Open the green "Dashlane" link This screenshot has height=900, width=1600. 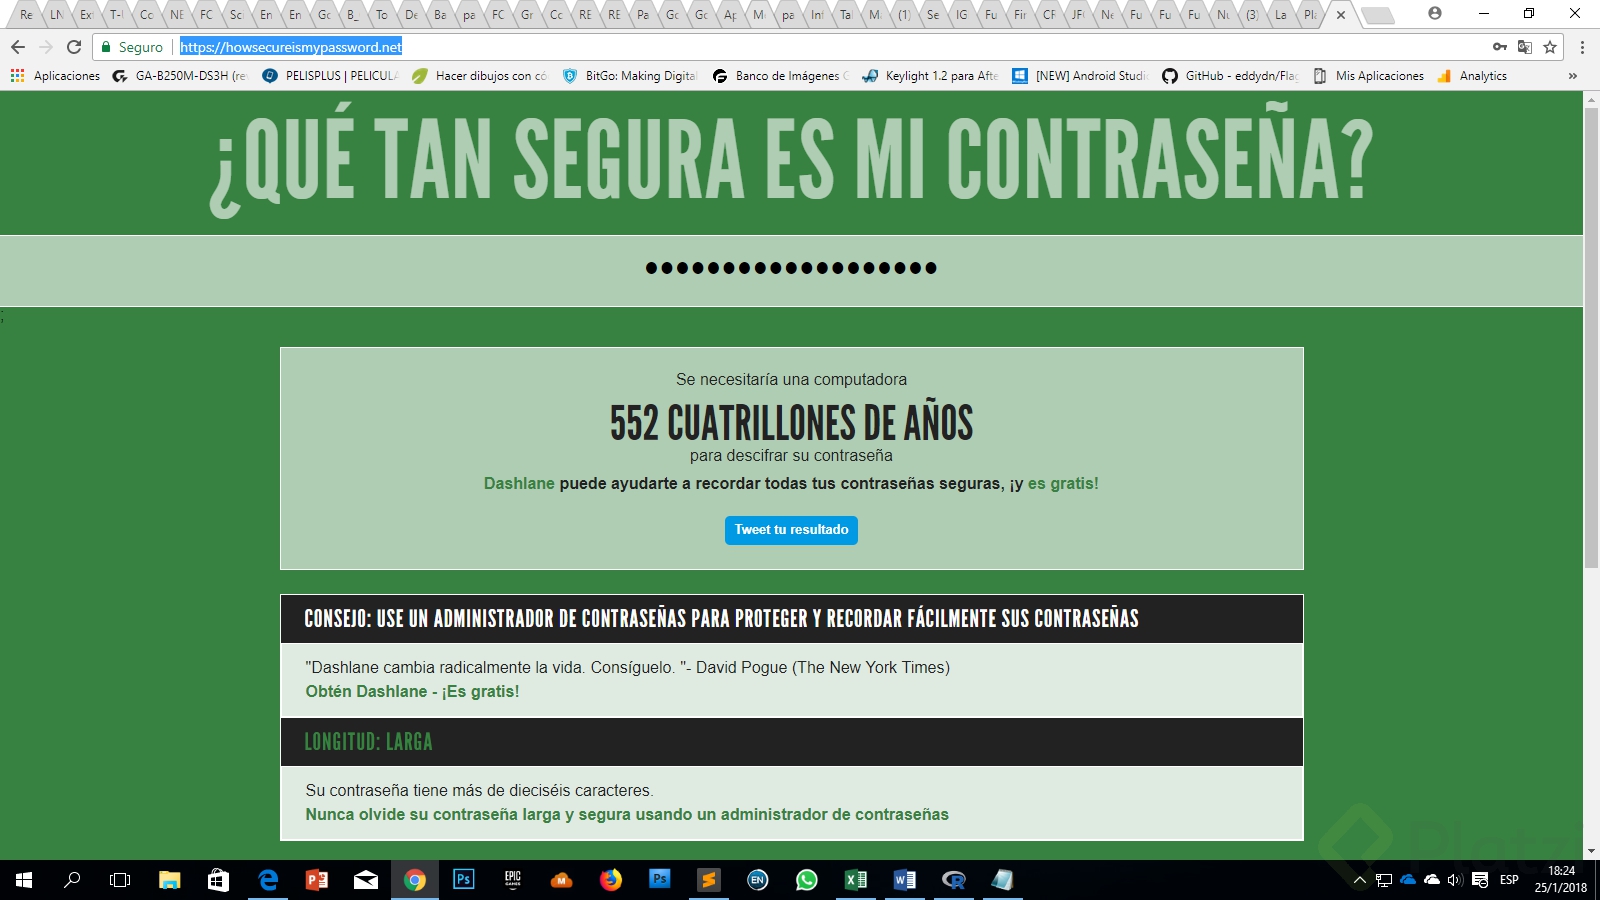tap(519, 484)
